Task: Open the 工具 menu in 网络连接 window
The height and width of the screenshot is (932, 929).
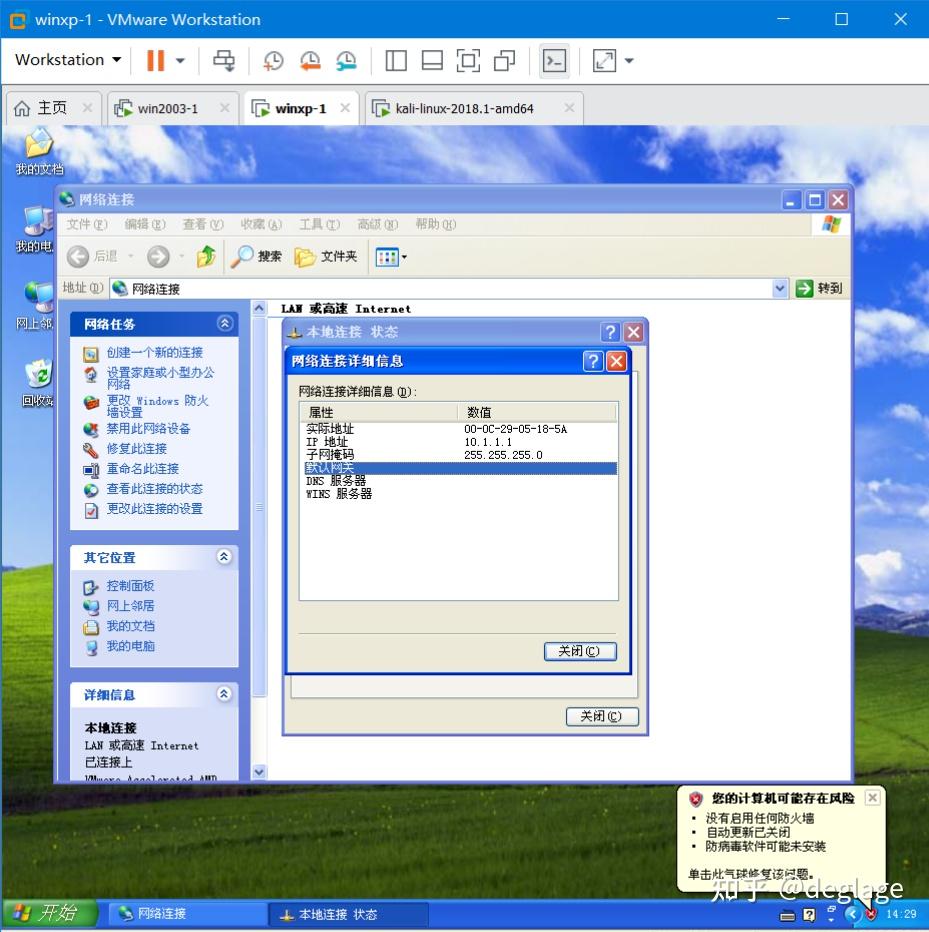Action: (x=319, y=224)
